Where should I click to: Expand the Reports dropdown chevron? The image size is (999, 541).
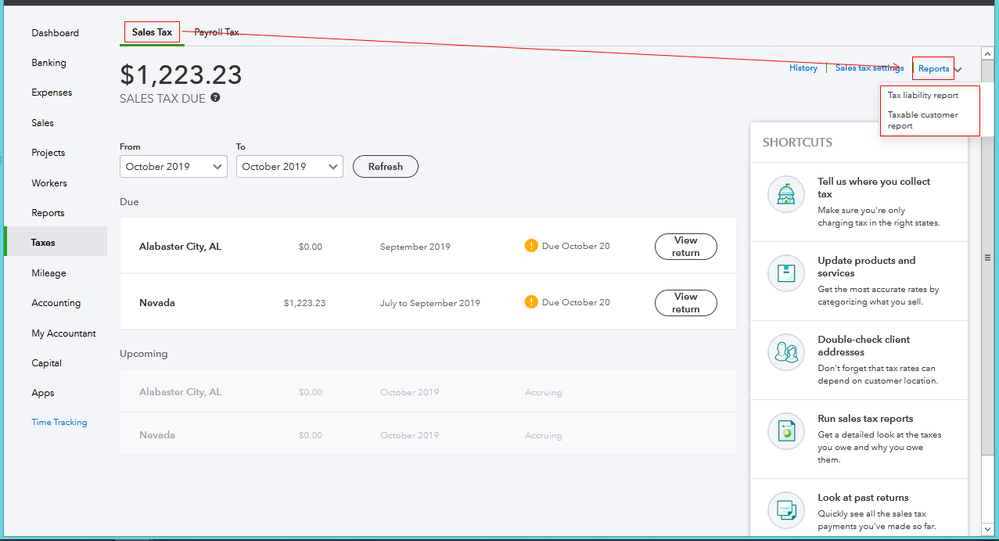(958, 69)
